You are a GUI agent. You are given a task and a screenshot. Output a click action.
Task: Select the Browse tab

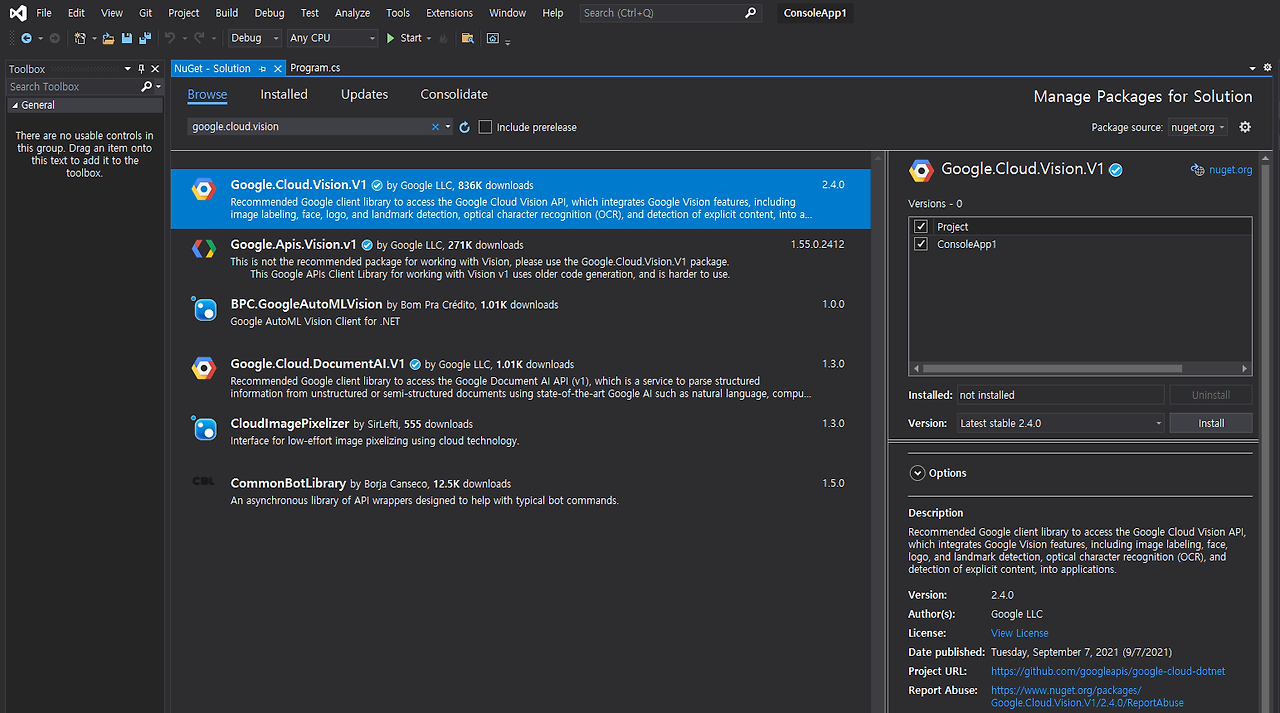pyautogui.click(x=207, y=94)
